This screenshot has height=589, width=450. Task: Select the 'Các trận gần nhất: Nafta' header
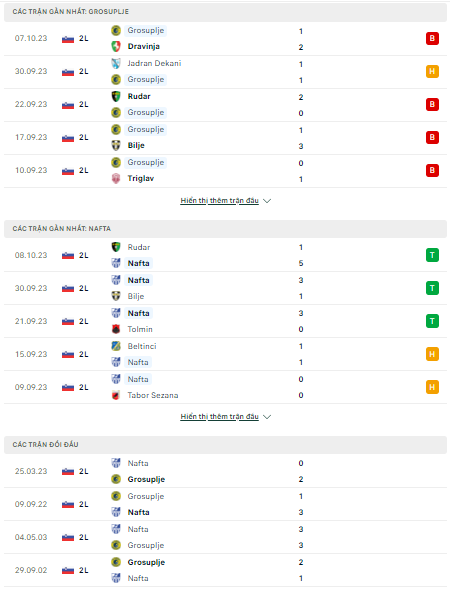tap(225, 229)
